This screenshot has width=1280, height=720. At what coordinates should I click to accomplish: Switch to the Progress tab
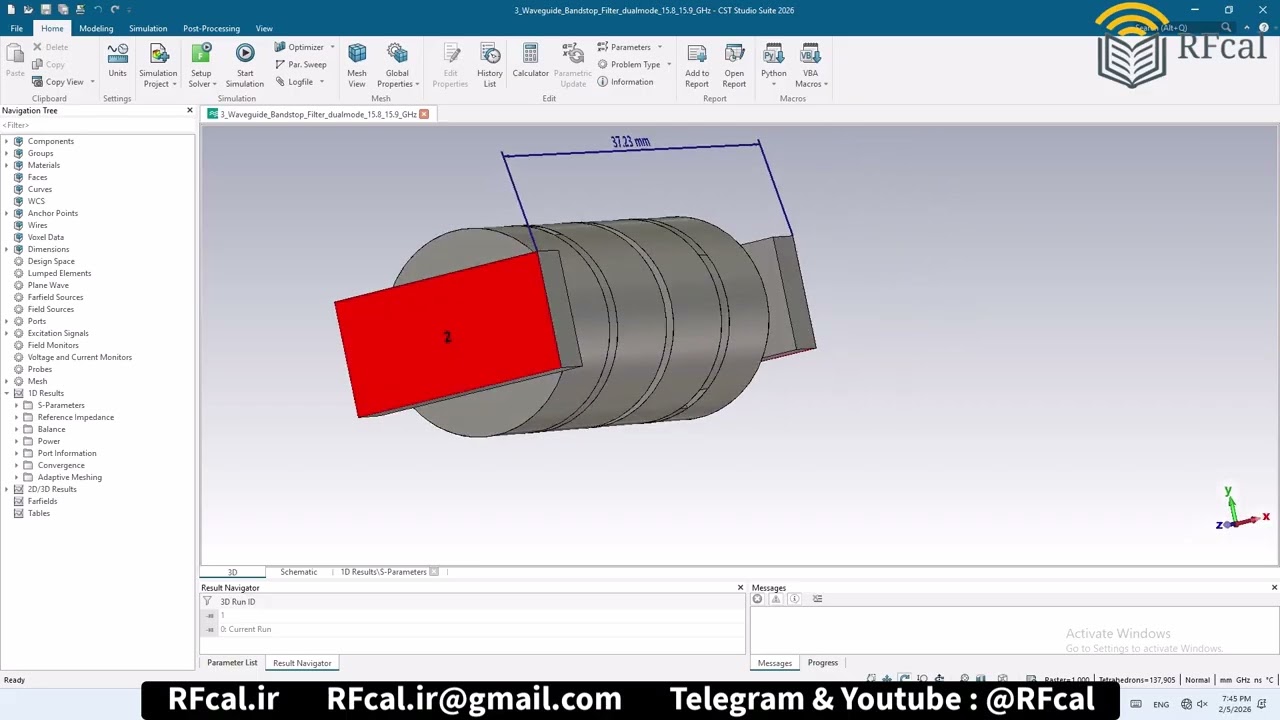(823, 663)
